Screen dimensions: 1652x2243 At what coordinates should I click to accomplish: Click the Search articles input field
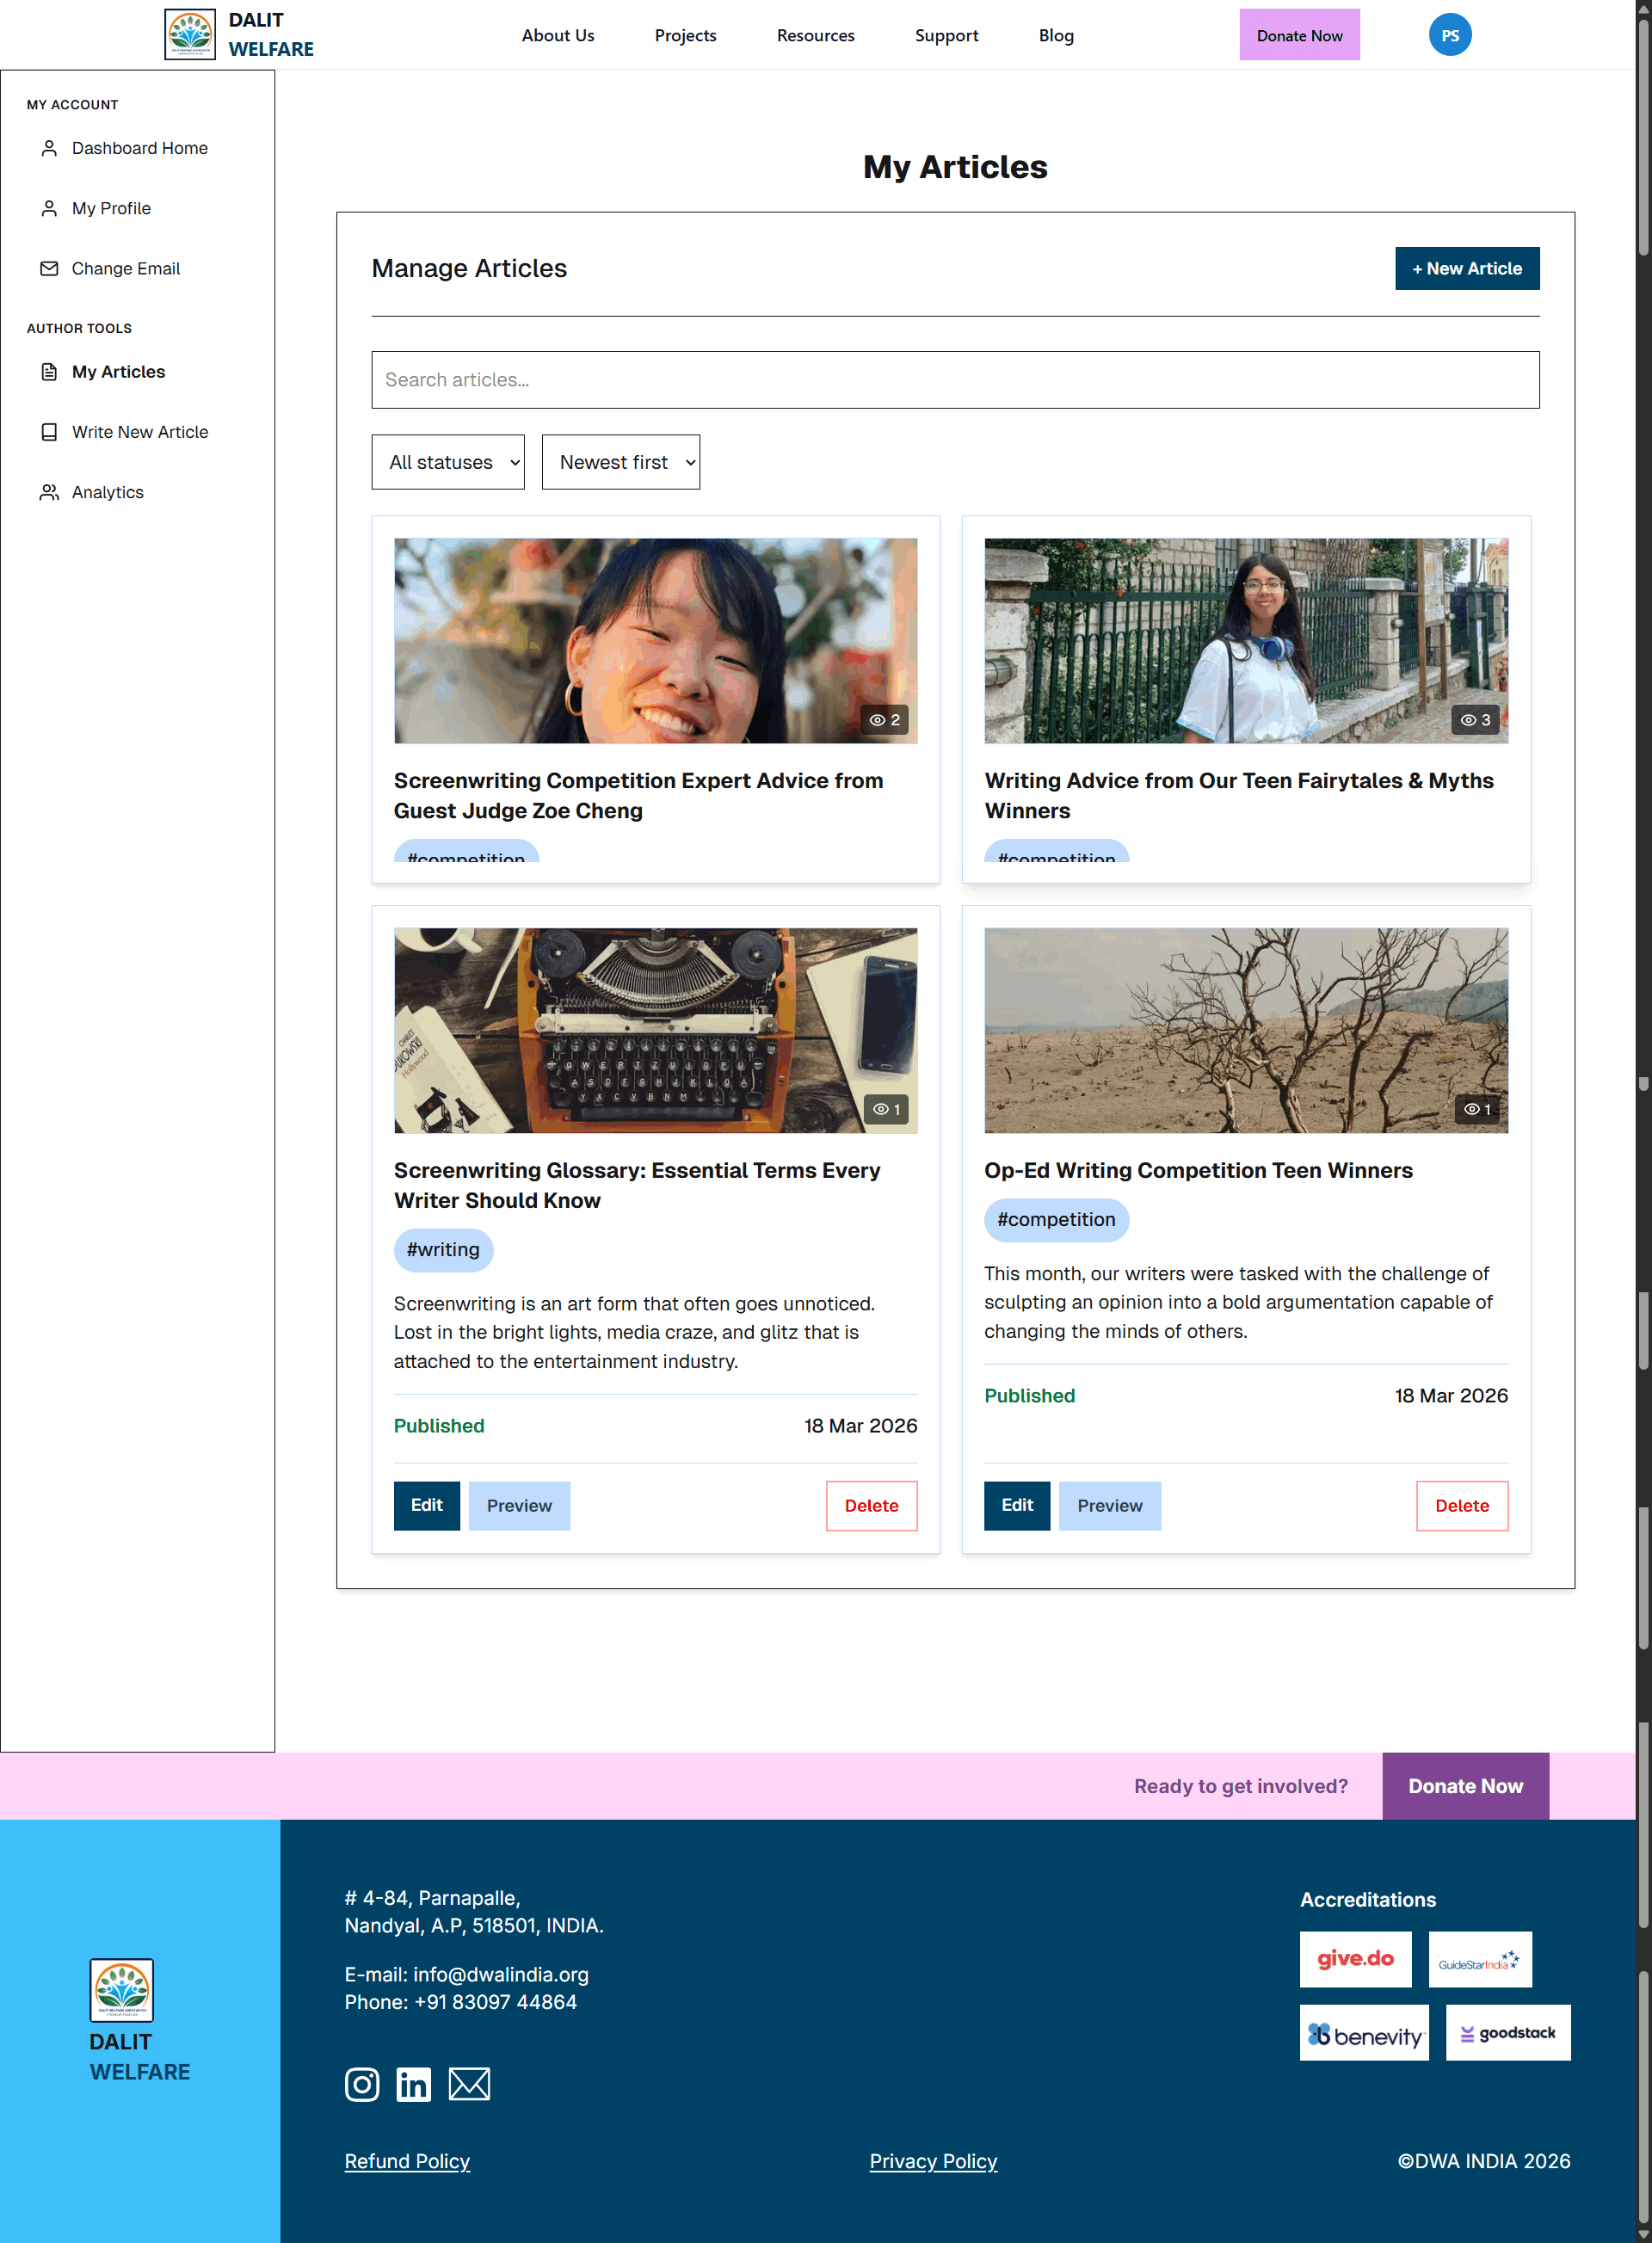pos(954,380)
